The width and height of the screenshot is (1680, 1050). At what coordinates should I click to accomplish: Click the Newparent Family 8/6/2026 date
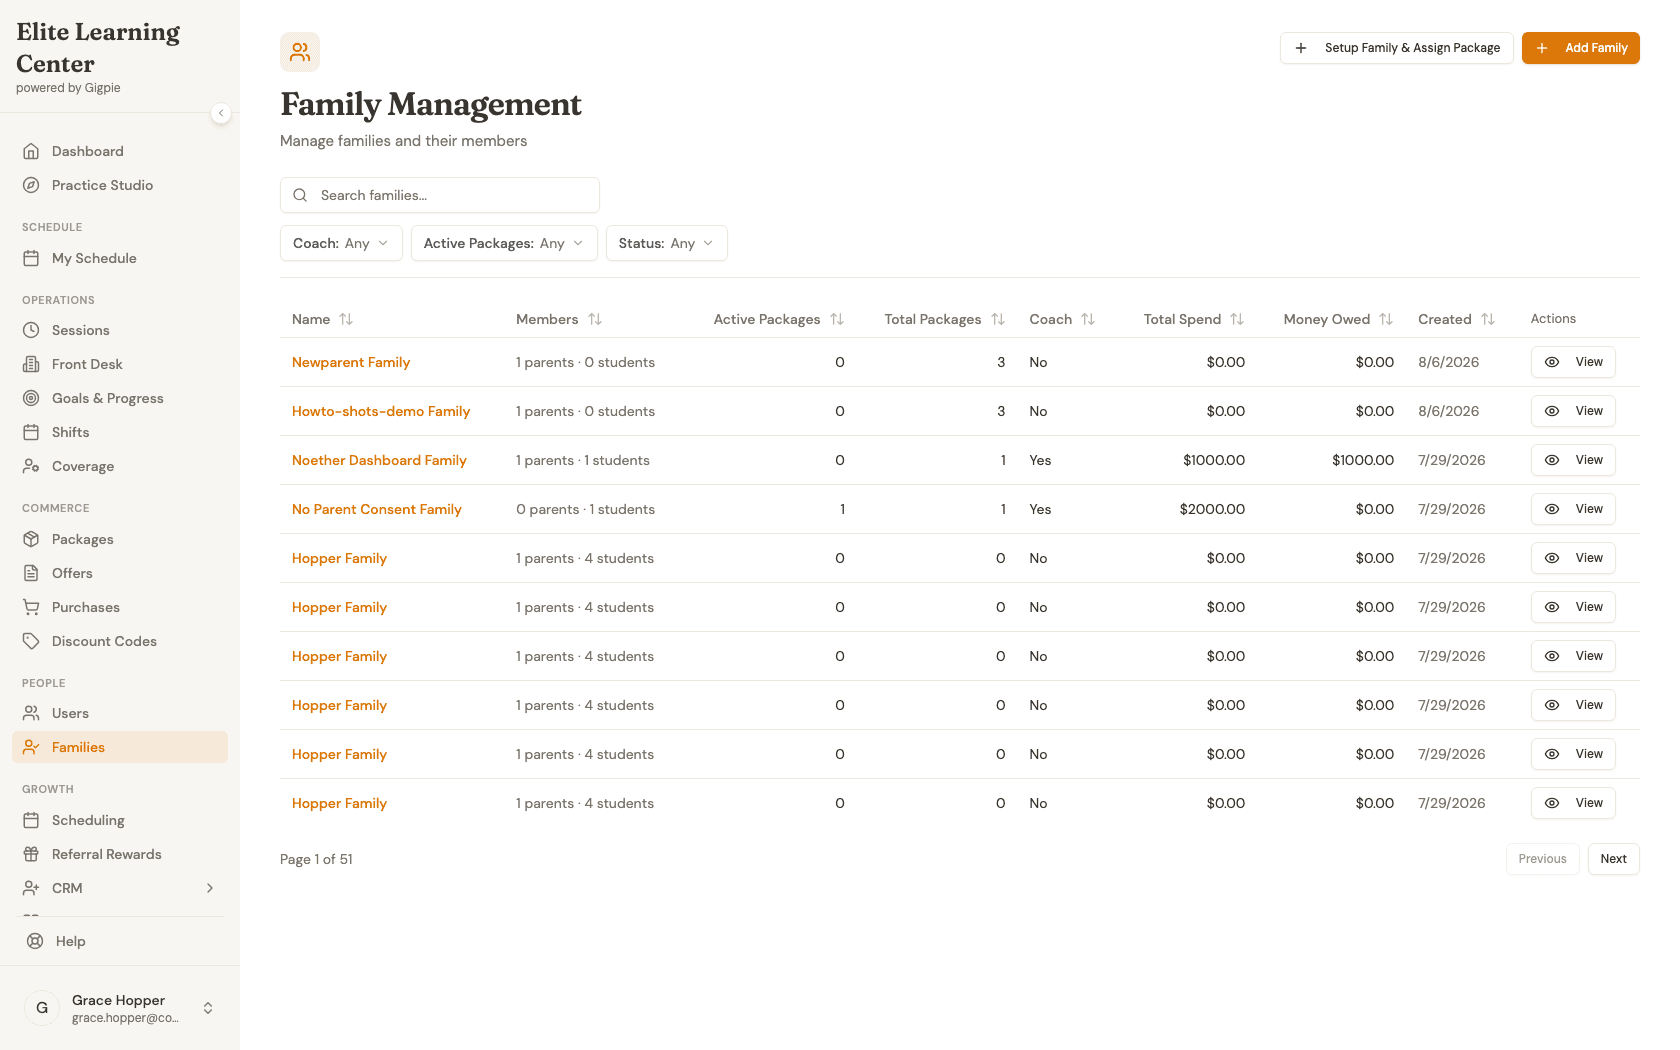[x=1448, y=362]
